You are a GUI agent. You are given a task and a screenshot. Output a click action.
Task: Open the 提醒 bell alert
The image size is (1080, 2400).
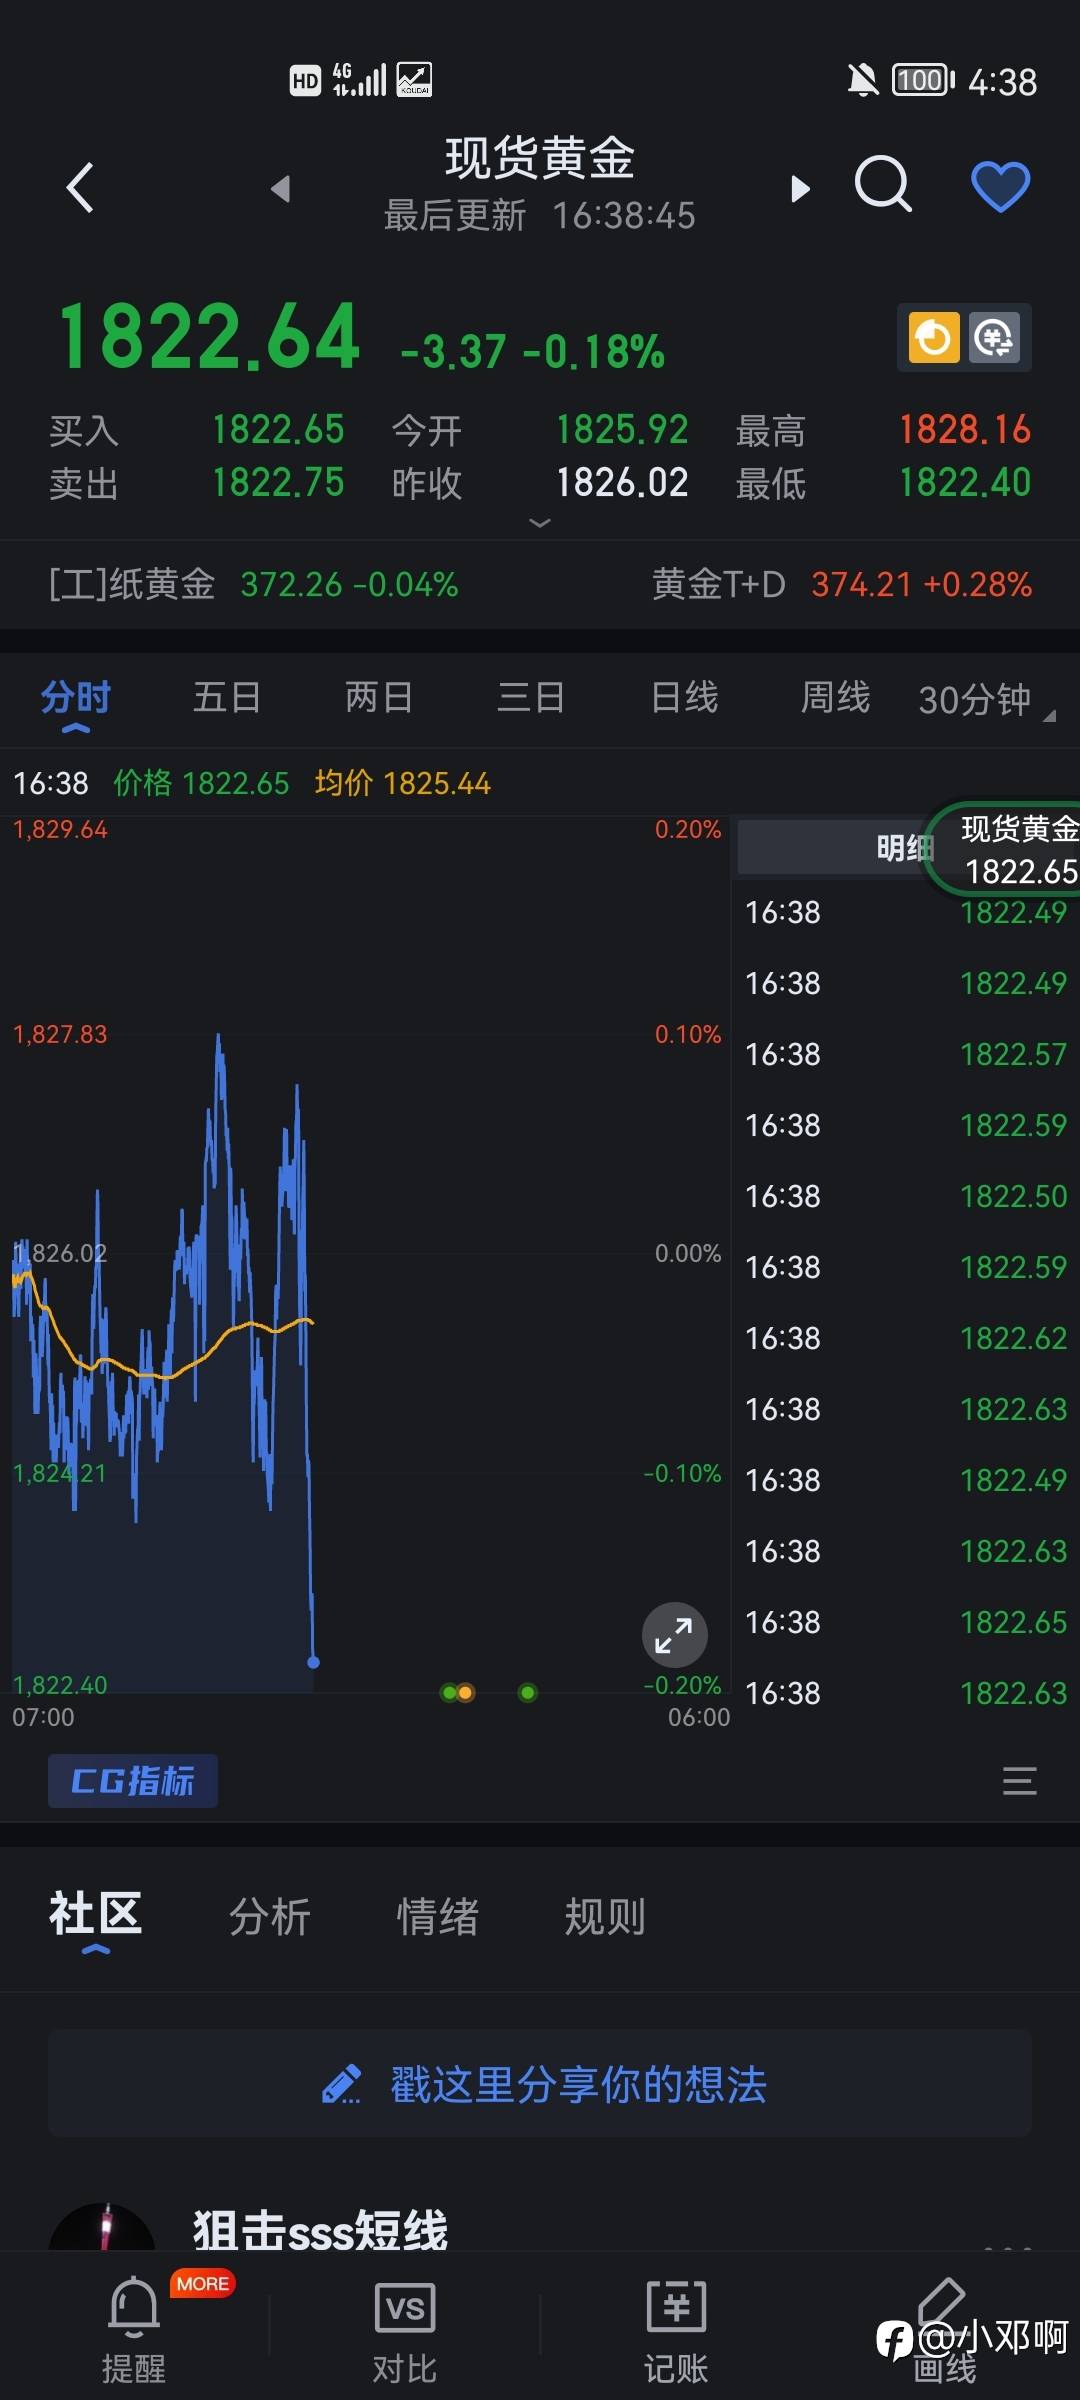(x=134, y=2330)
